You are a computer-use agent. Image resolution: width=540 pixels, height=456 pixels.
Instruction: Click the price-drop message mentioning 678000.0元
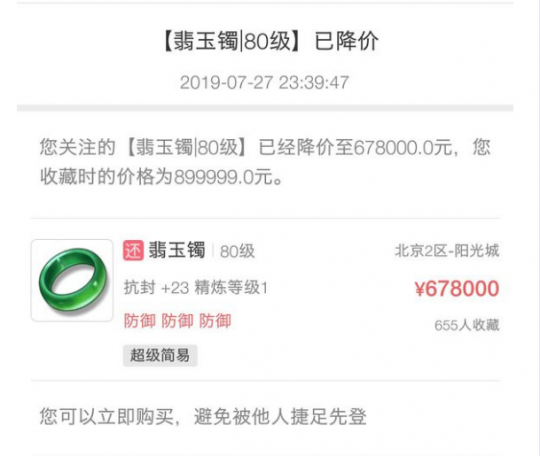point(265,162)
